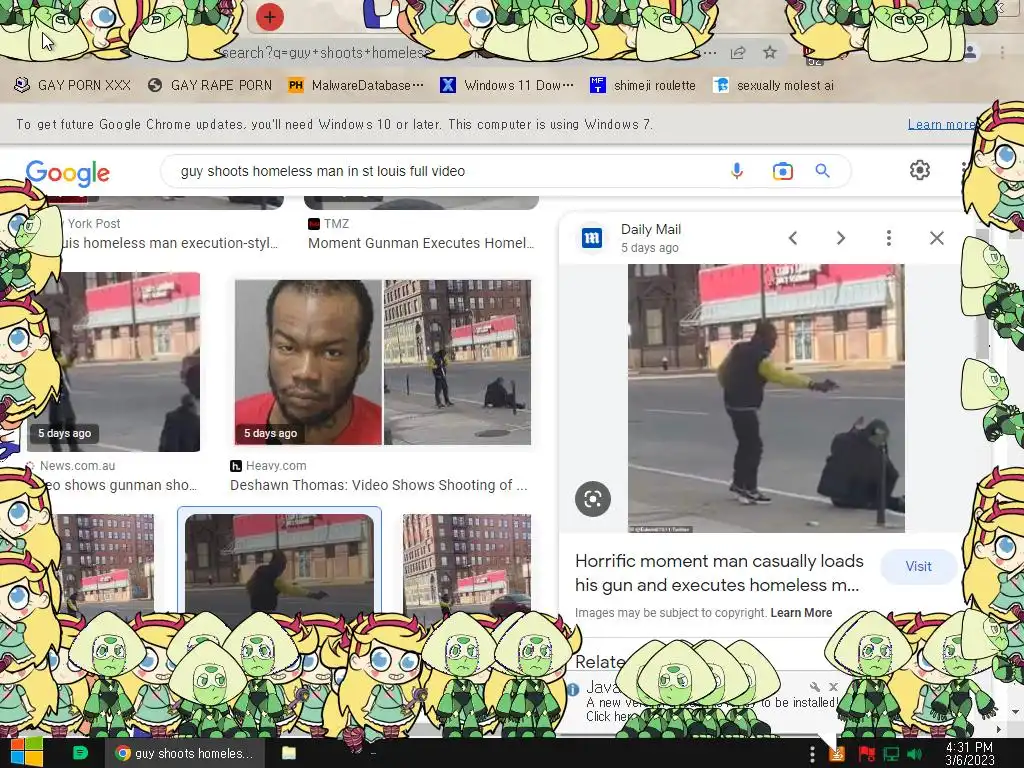
Task: Click the Daily Mail logo in preview panel
Action: [x=592, y=238]
